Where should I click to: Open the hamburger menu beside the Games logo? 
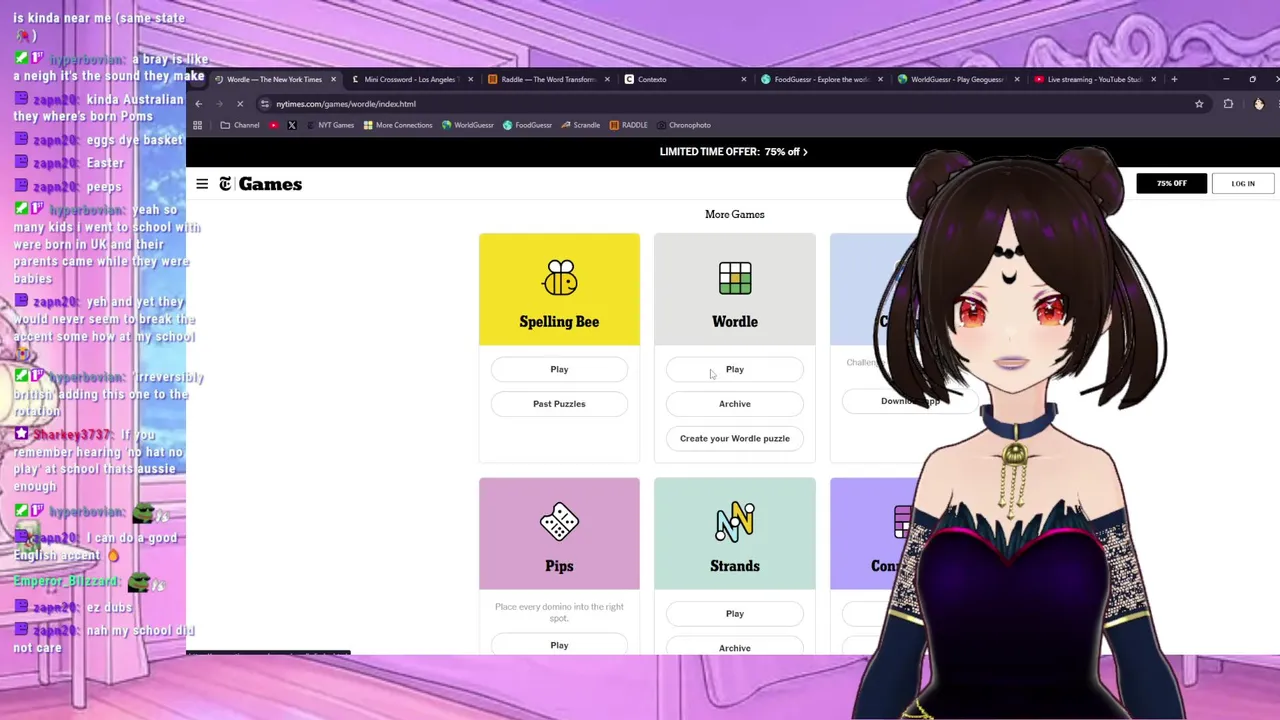coord(202,184)
